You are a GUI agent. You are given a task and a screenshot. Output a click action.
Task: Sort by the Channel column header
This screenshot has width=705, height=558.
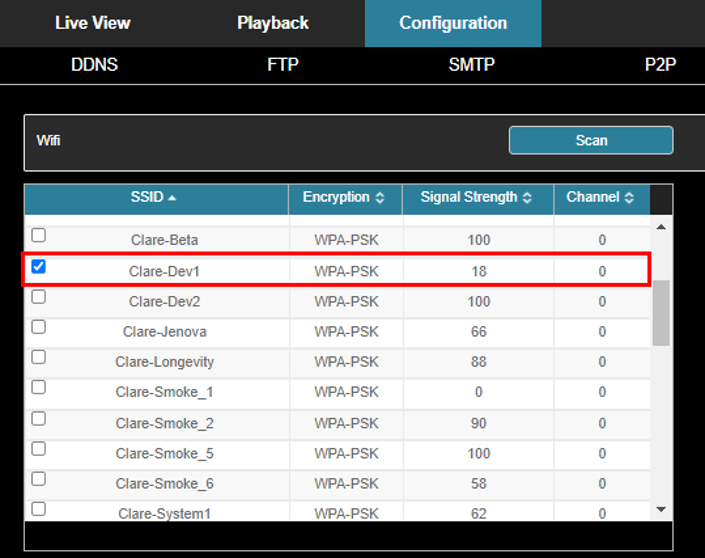coord(600,198)
